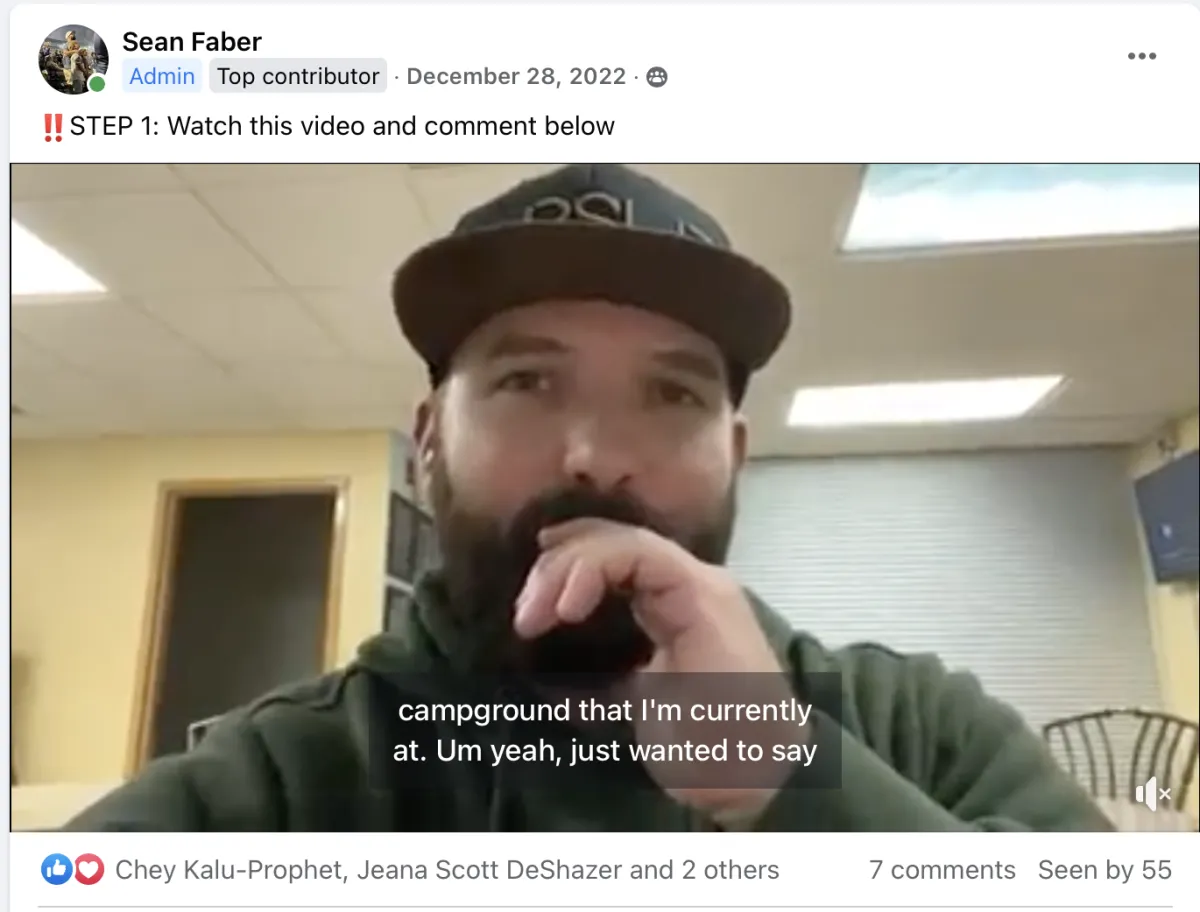This screenshot has width=1200, height=912.
Task: Click the red double exclamation emoji
Action: pos(53,127)
